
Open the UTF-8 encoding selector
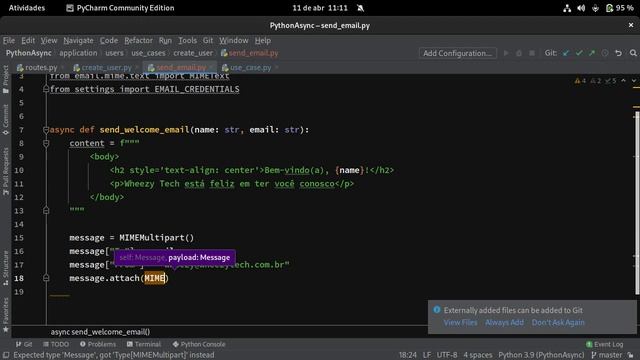pyautogui.click(x=447, y=355)
